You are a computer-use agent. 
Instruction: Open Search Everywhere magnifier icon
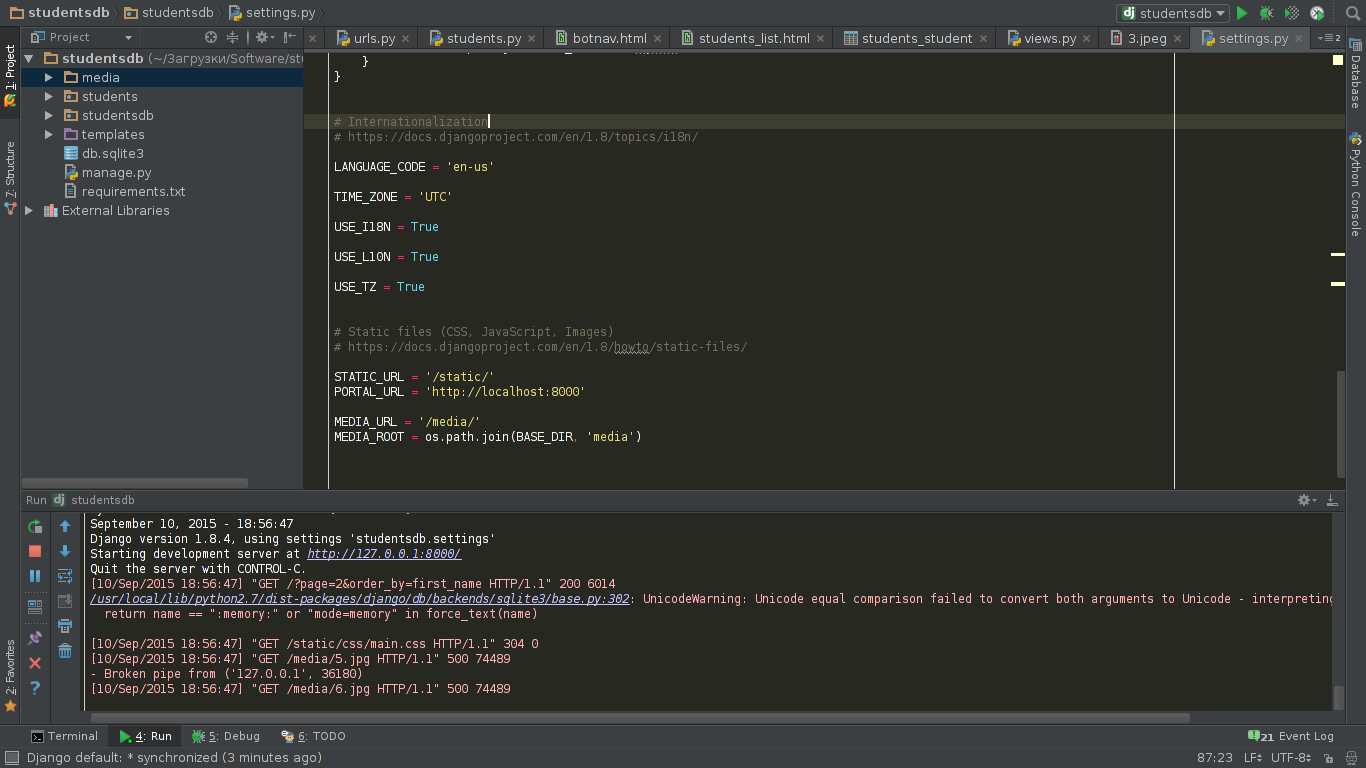click(x=1353, y=13)
